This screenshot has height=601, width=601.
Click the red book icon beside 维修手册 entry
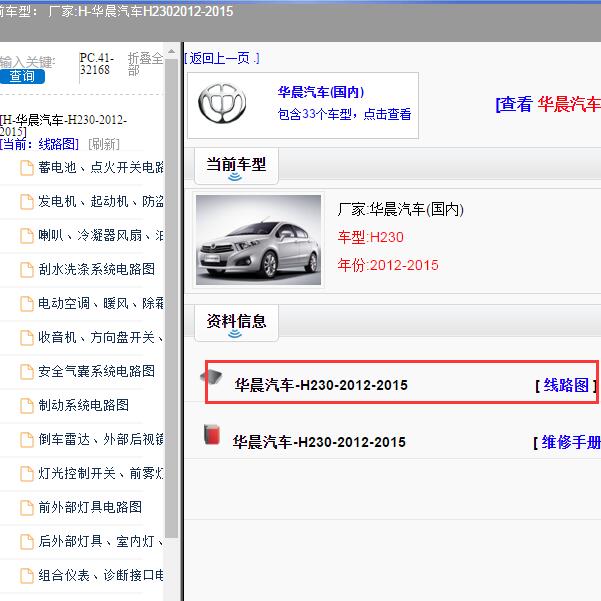click(x=212, y=435)
